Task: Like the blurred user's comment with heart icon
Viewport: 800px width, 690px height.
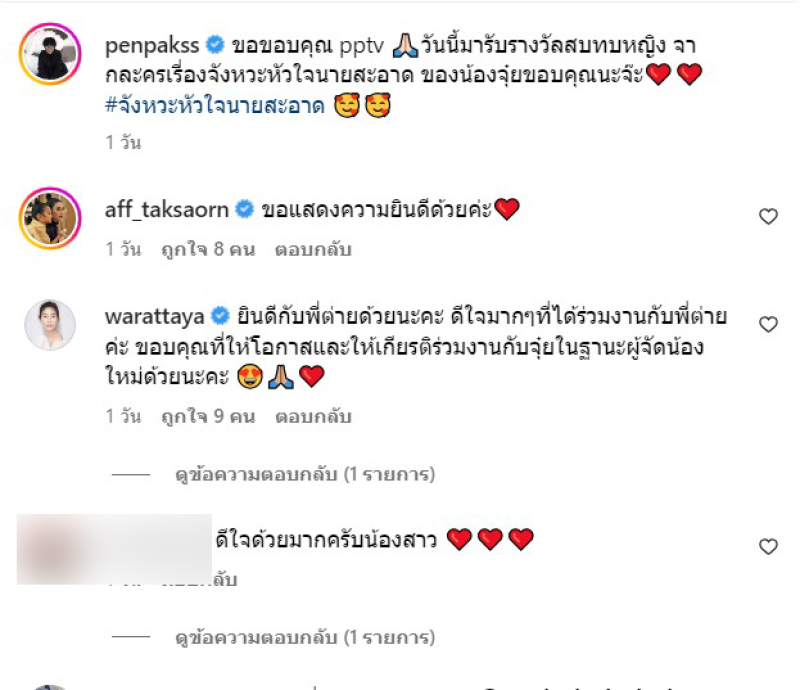Action: pos(768,547)
